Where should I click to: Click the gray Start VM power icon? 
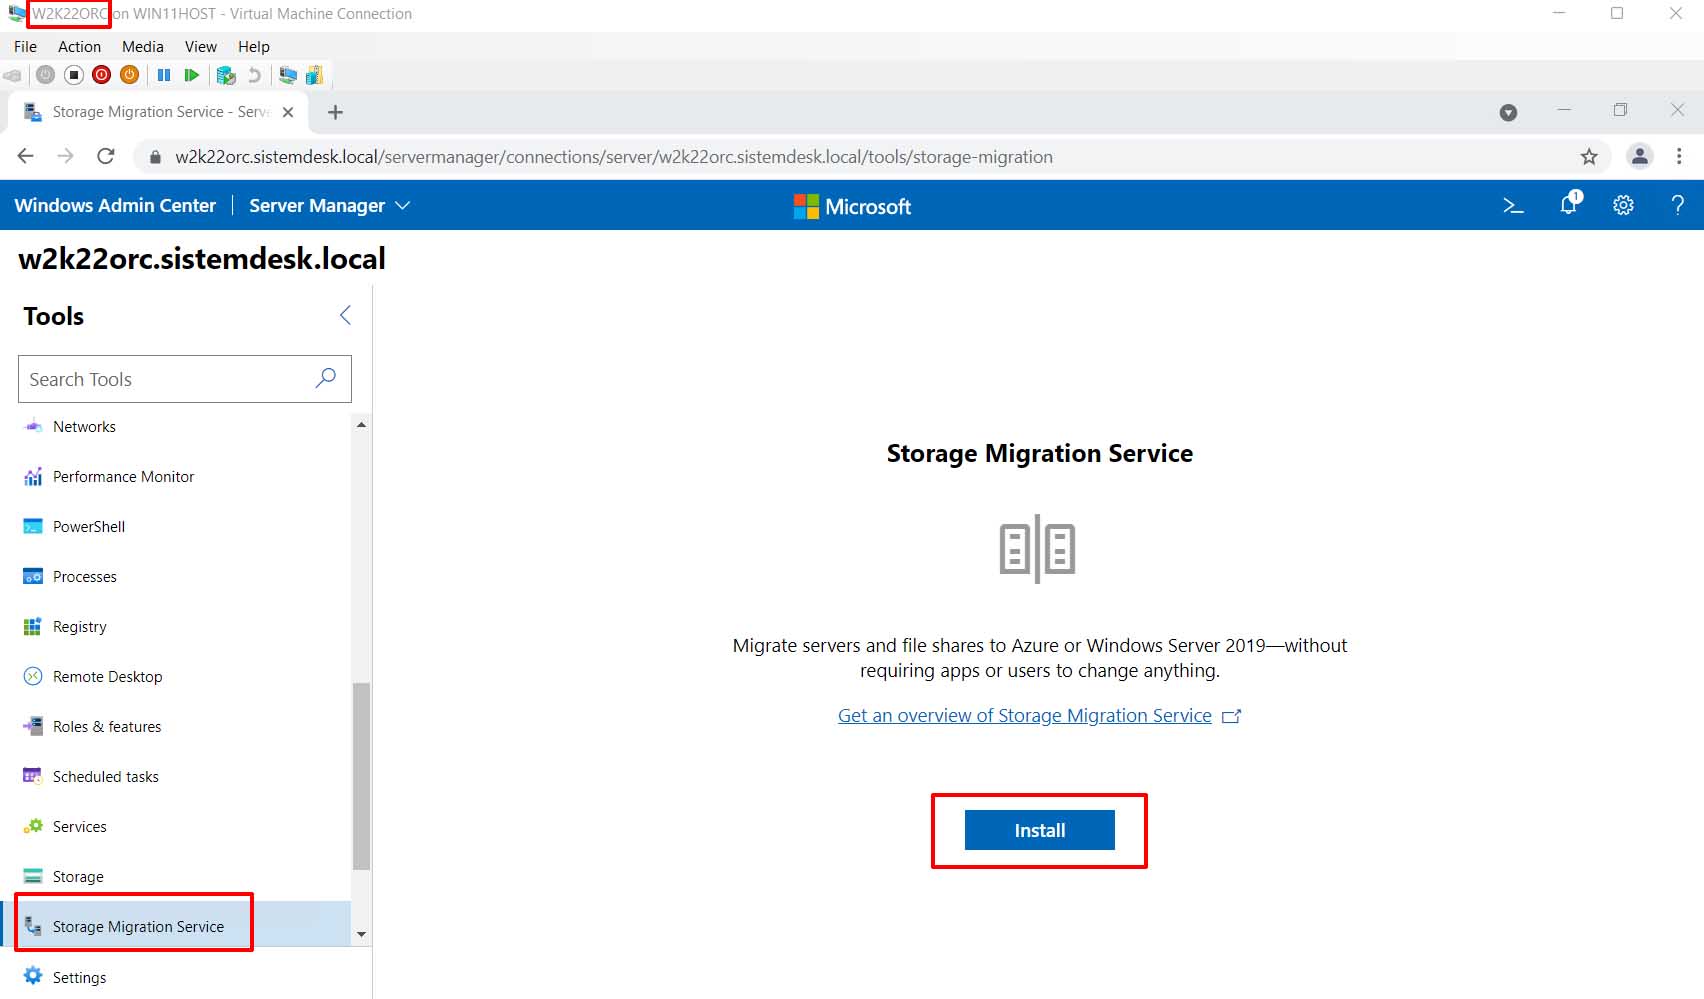pos(45,75)
